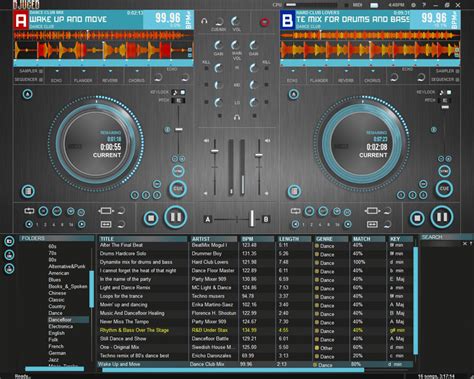
Task: Eject the track from deck A
Action: tap(27, 94)
